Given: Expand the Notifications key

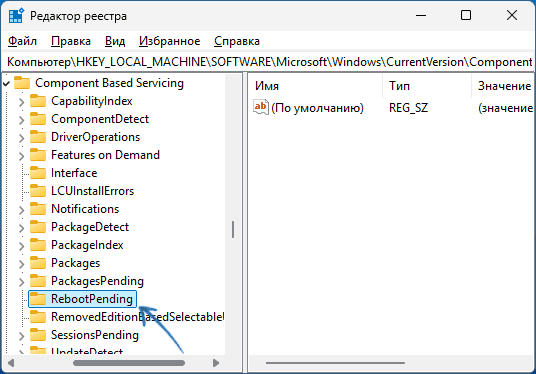Looking at the screenshot, I should [x=22, y=210].
